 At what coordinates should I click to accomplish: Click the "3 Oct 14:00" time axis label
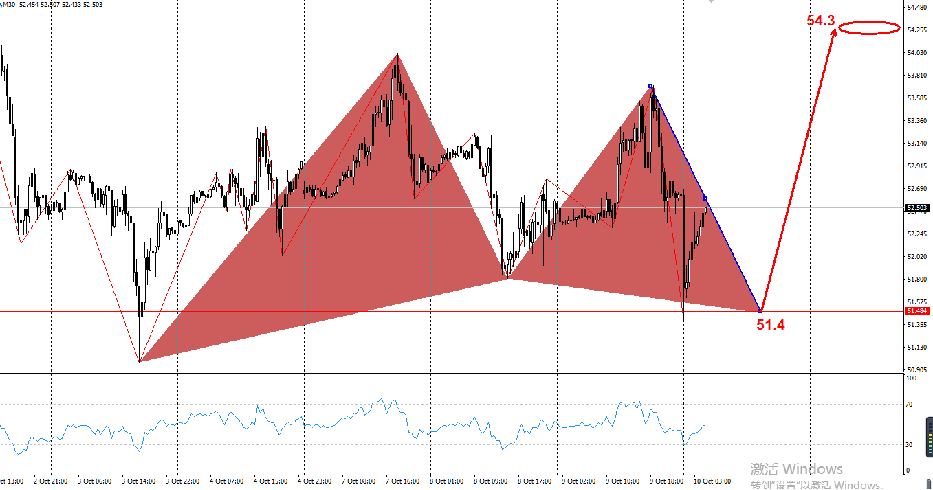coord(139,481)
